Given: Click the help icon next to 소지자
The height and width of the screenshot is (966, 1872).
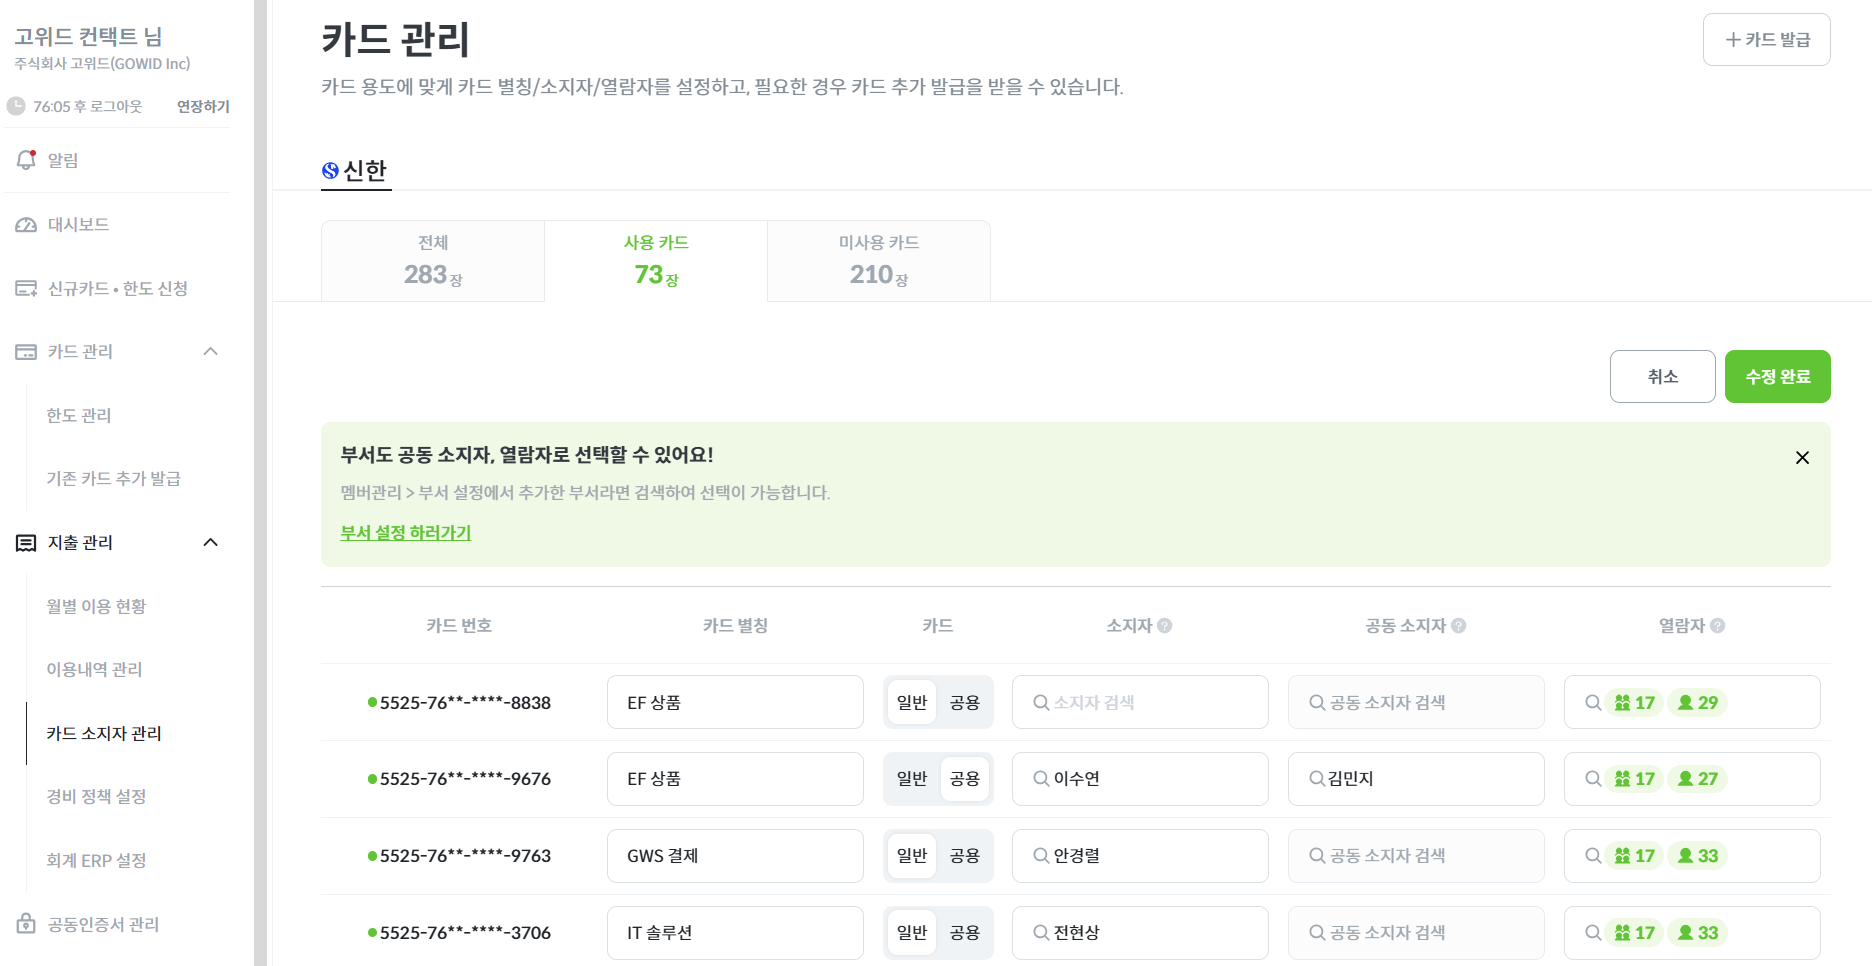Looking at the screenshot, I should (1165, 626).
